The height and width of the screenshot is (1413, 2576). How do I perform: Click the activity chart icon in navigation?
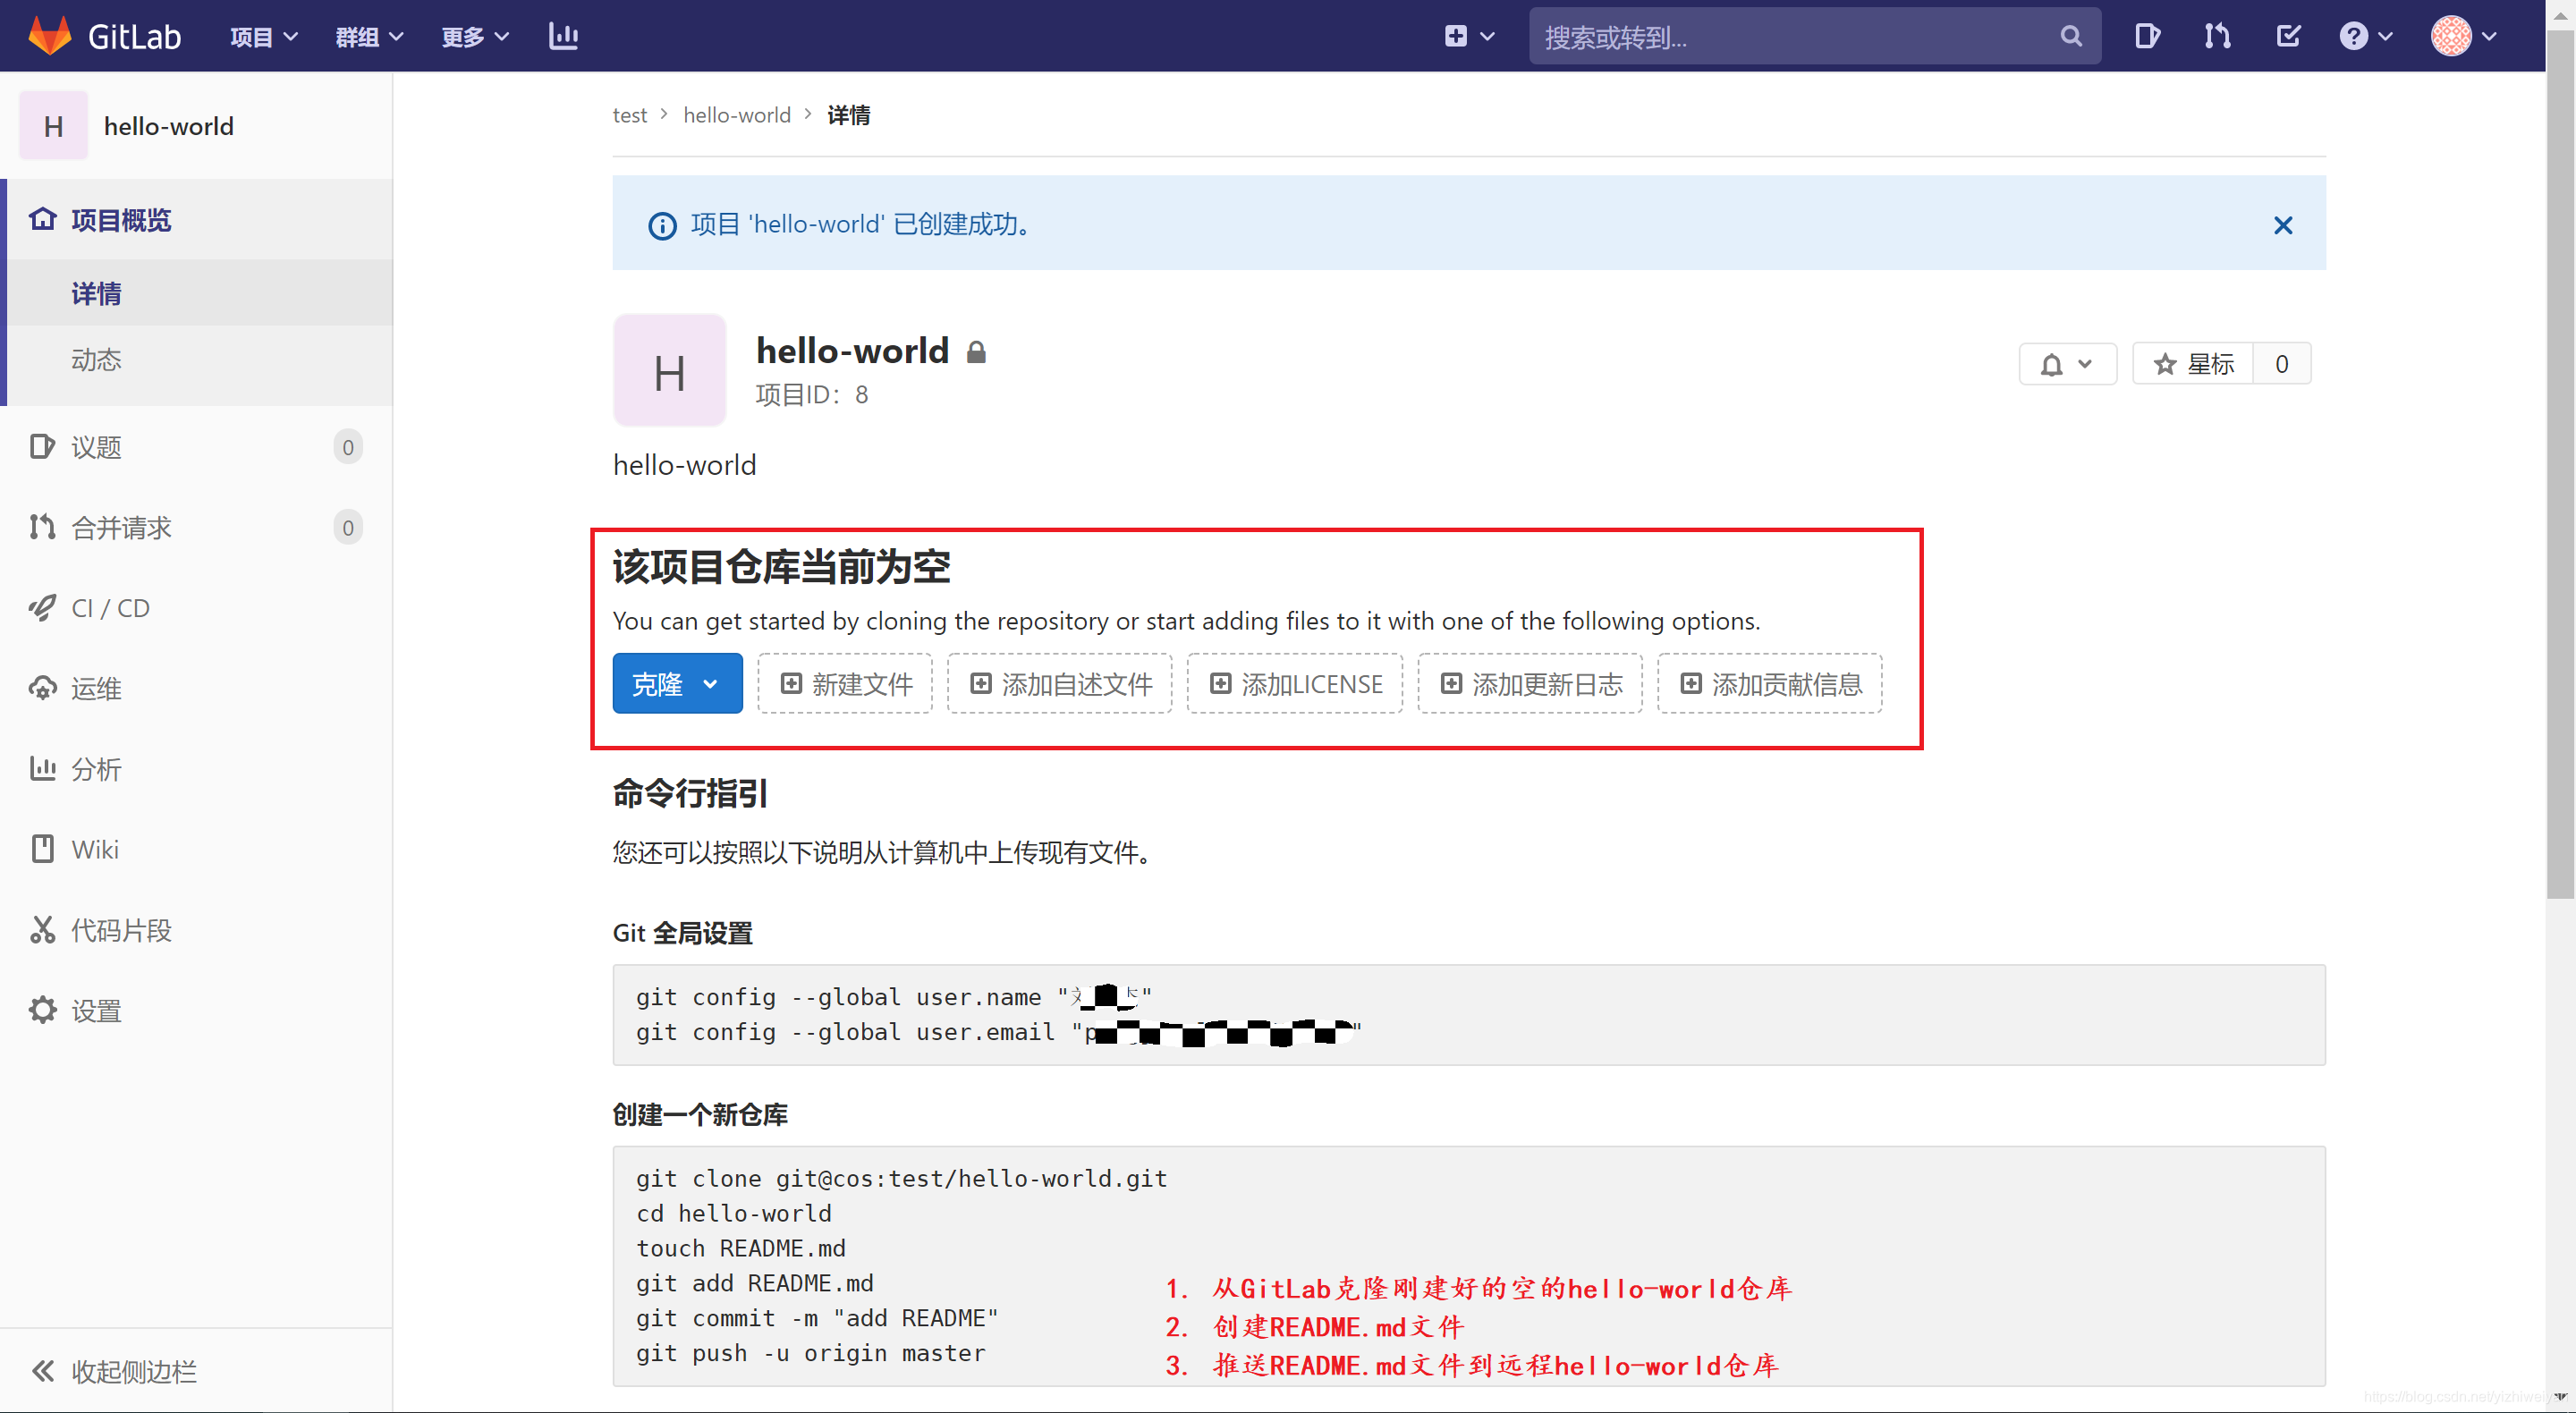(x=563, y=35)
